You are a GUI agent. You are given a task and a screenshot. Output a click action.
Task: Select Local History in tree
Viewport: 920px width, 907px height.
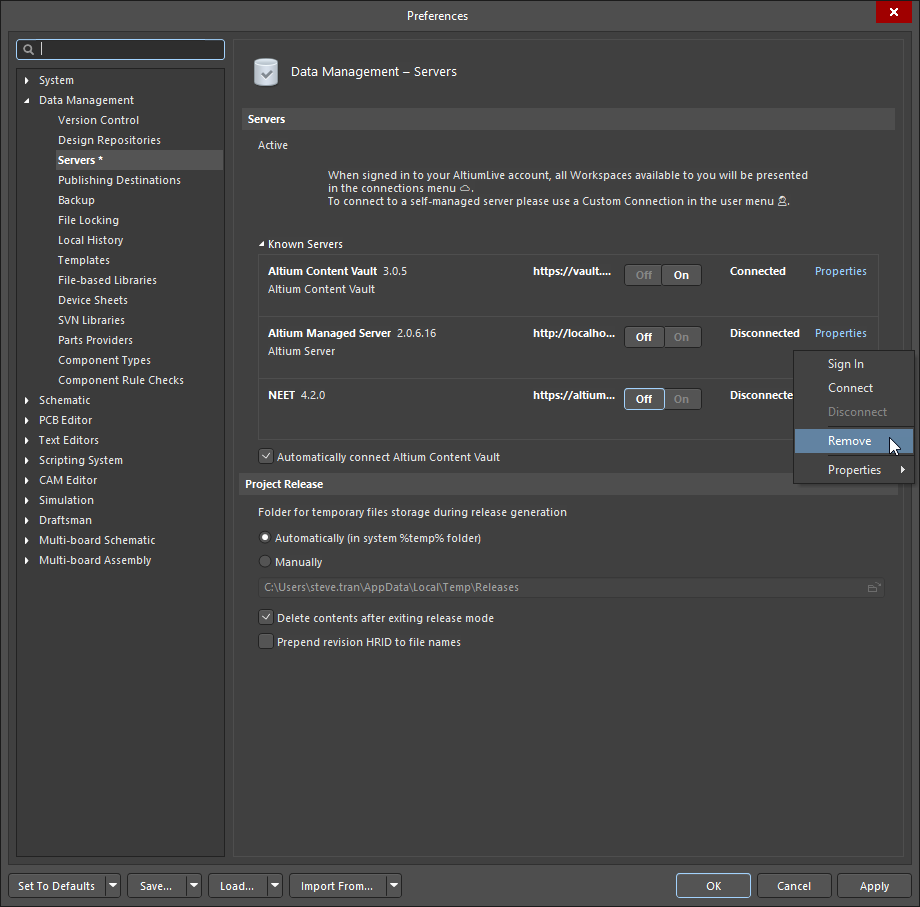[x=90, y=240]
